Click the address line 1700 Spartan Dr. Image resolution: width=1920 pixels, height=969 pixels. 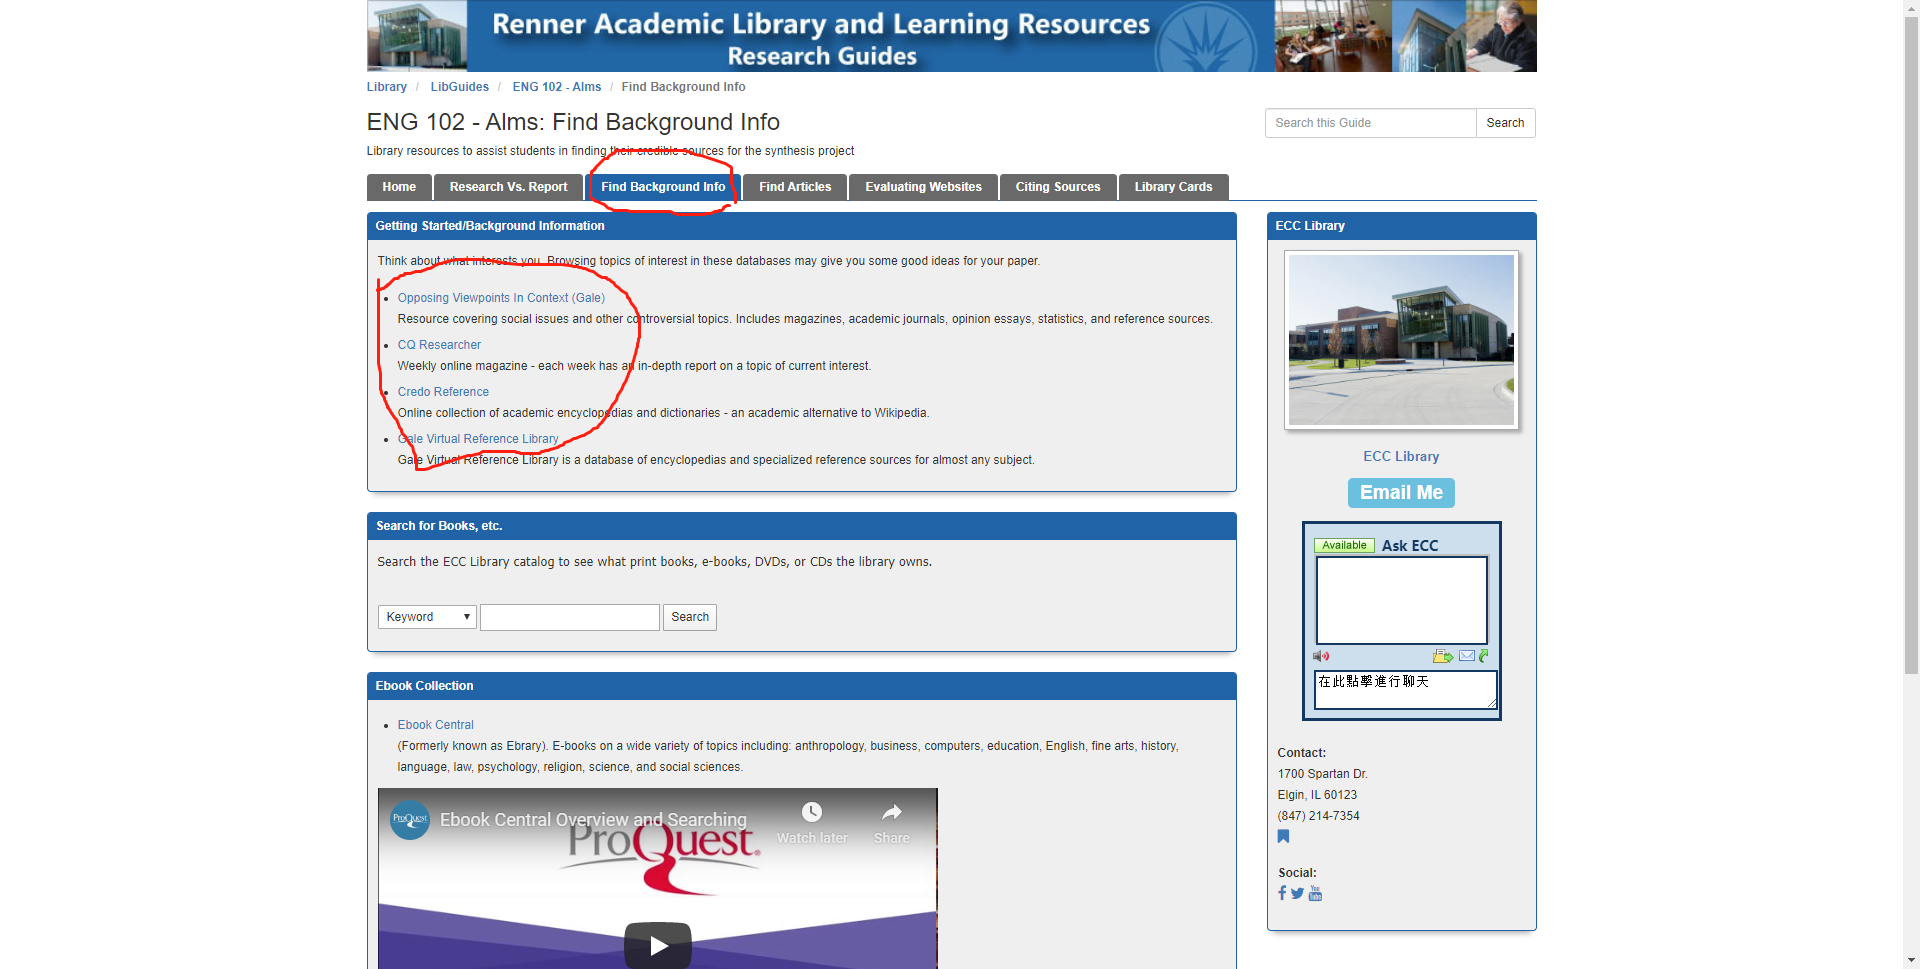click(x=1322, y=774)
